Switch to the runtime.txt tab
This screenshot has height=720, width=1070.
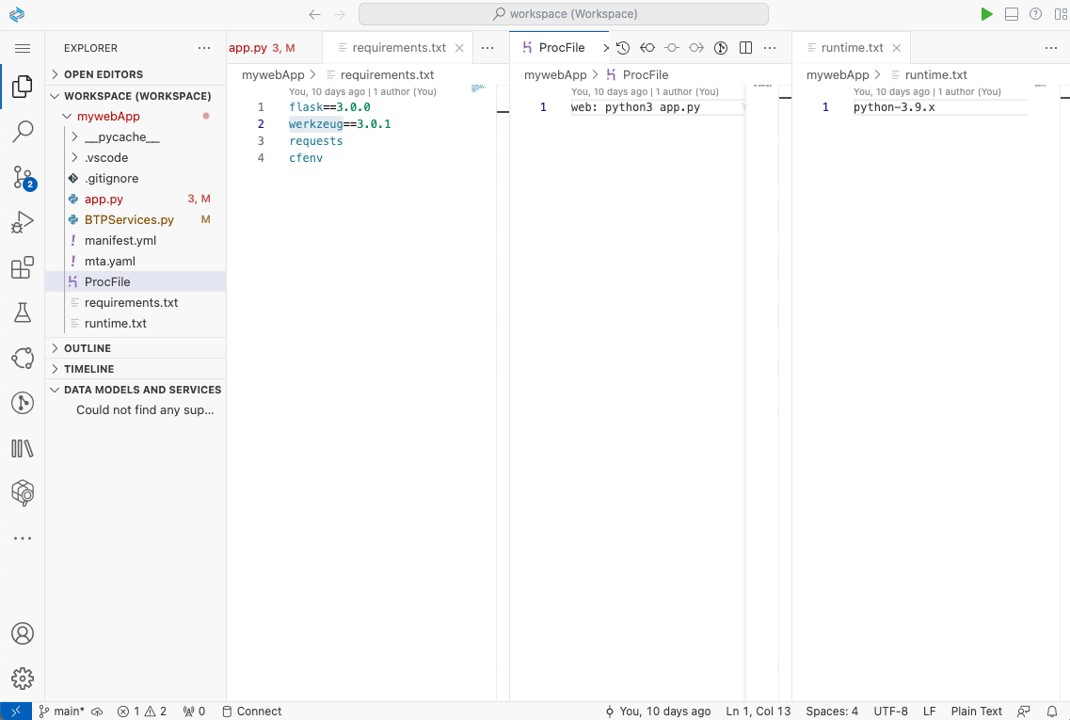pos(851,47)
